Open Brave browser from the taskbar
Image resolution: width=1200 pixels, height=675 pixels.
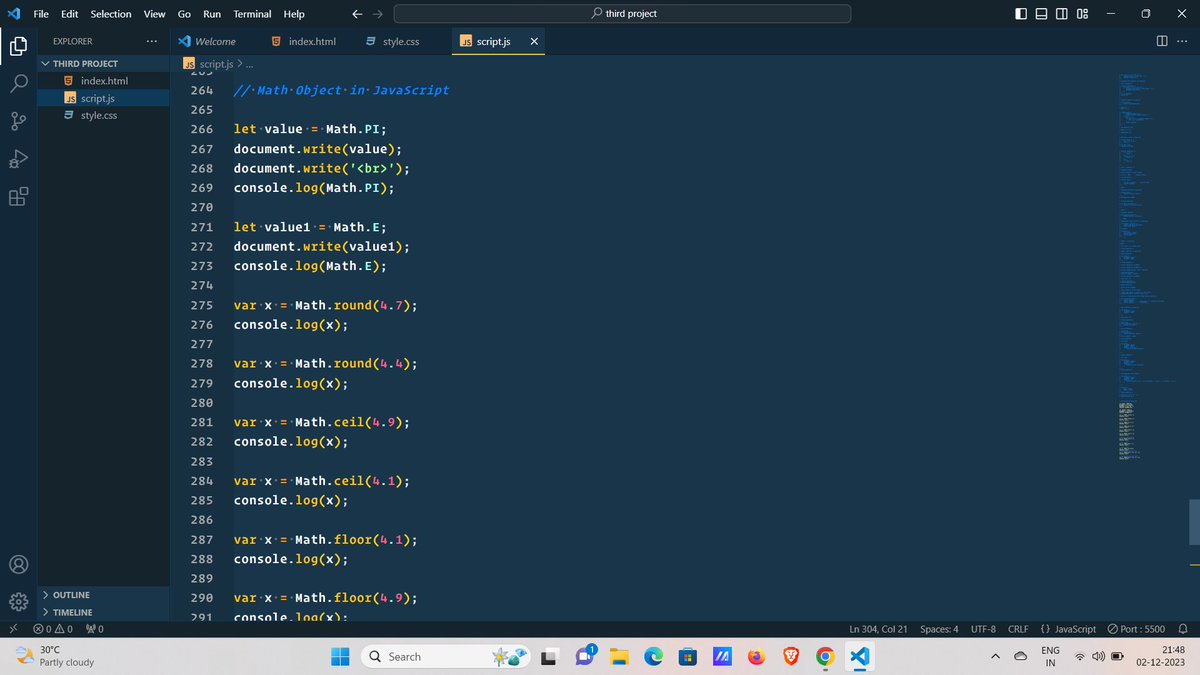[x=791, y=656]
